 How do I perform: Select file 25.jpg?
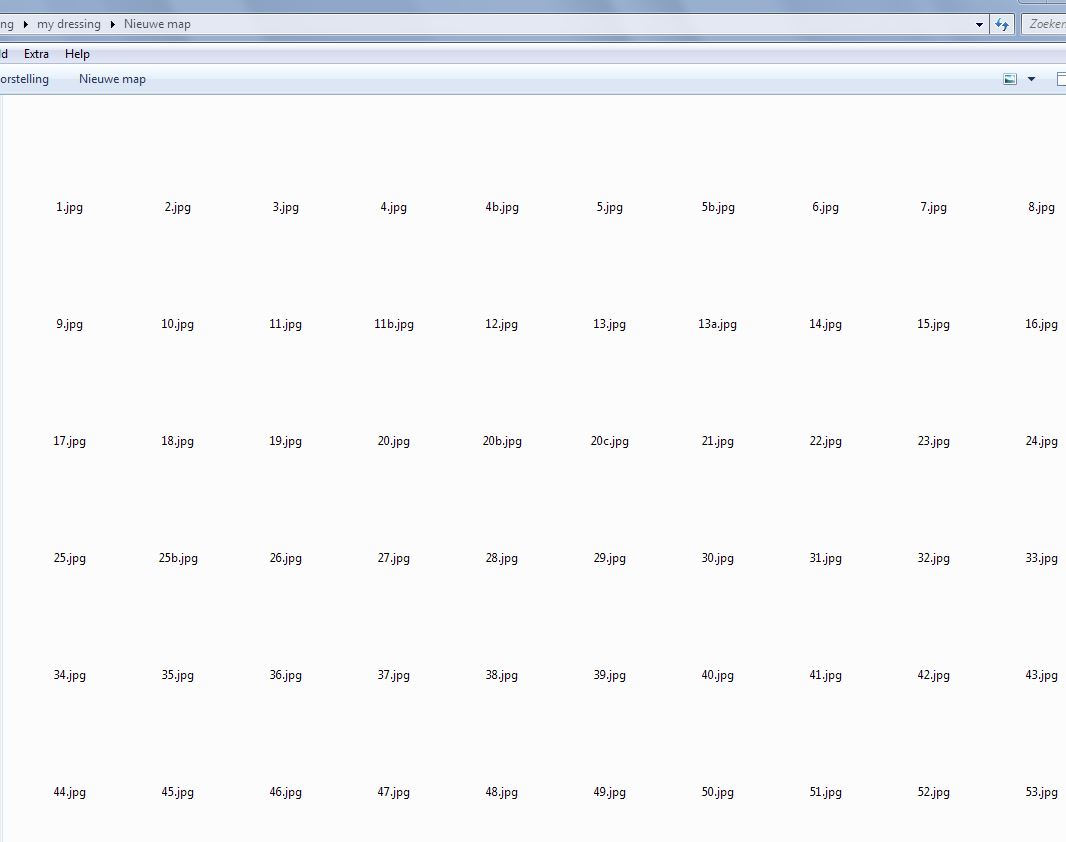tap(69, 558)
